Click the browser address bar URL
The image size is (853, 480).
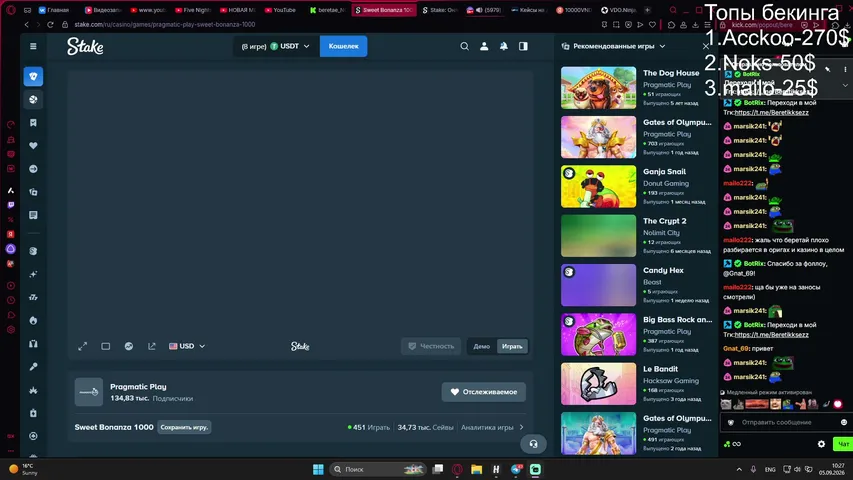(165, 24)
